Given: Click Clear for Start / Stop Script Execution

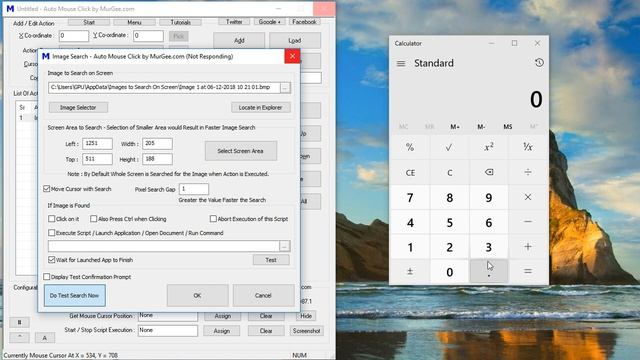Looking at the screenshot, I should 266,331.
